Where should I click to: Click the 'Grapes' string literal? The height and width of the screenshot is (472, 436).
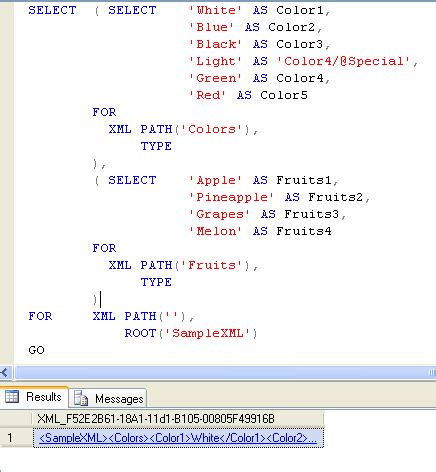[219, 214]
